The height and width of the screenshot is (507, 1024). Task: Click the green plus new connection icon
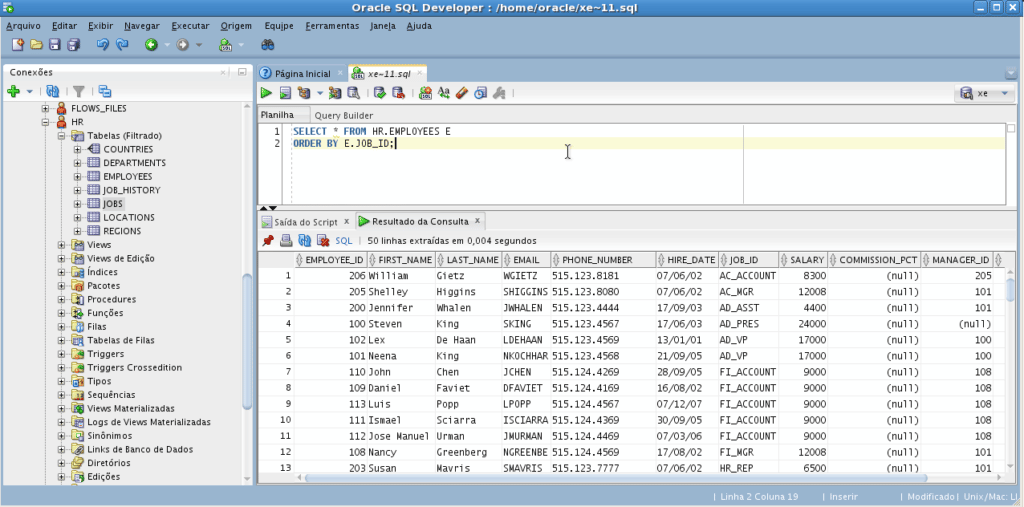pos(14,91)
